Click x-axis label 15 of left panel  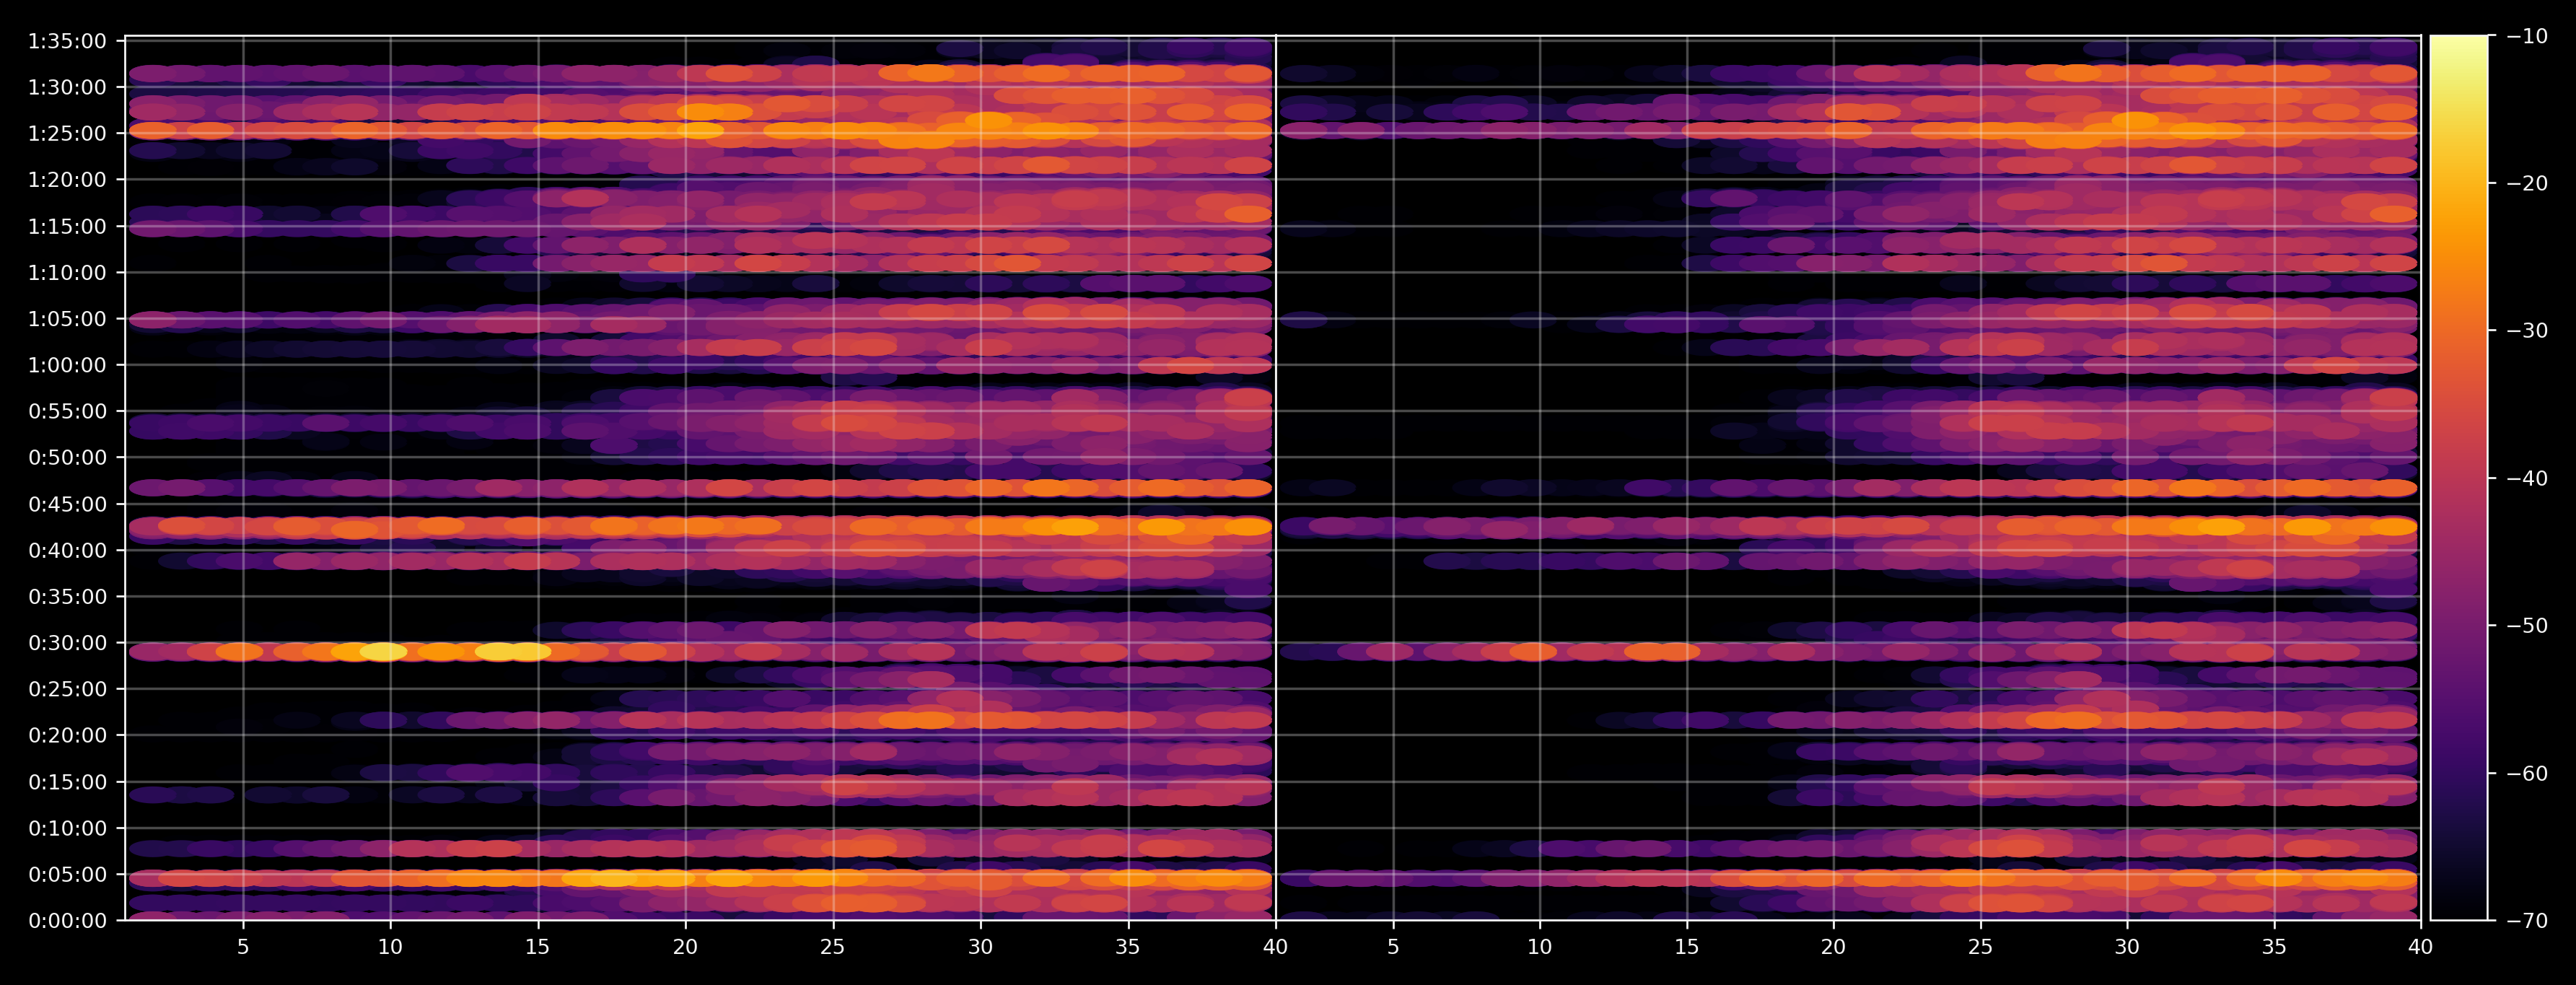point(538,946)
